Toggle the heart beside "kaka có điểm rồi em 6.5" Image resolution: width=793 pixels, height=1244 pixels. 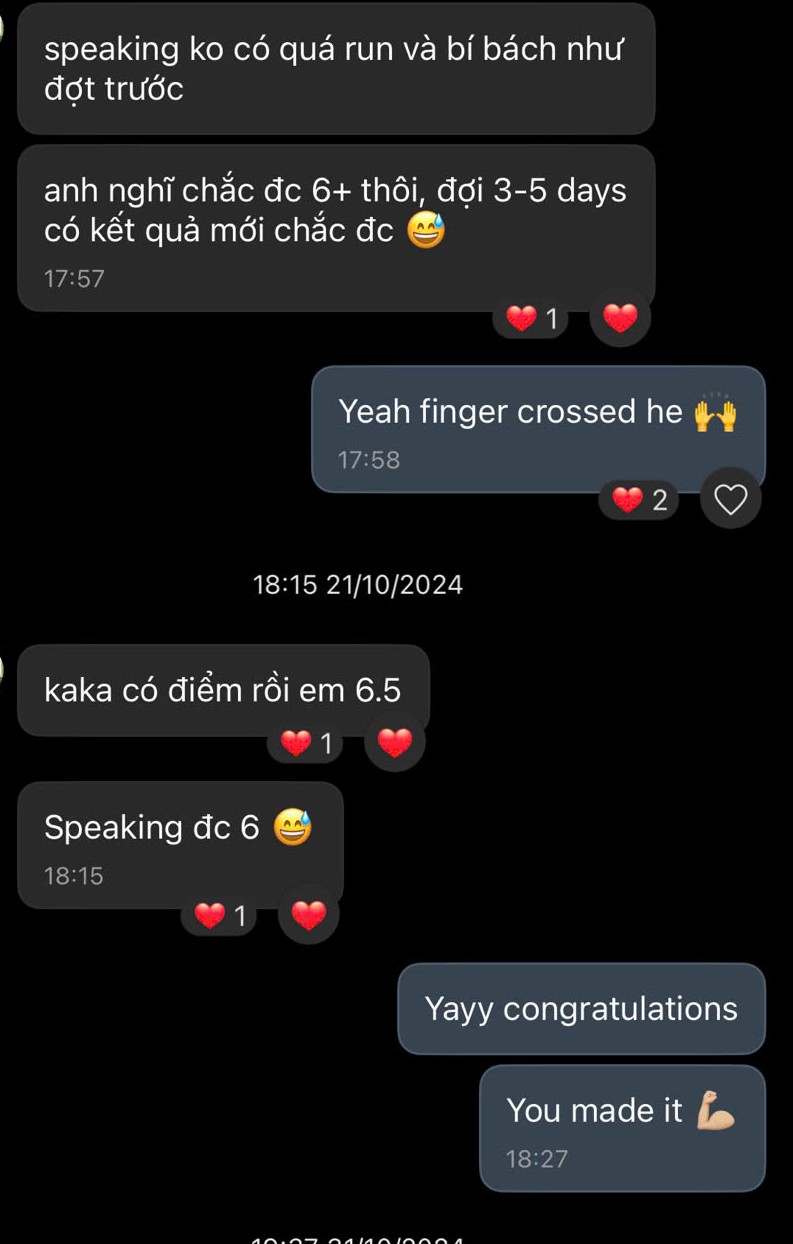click(395, 743)
